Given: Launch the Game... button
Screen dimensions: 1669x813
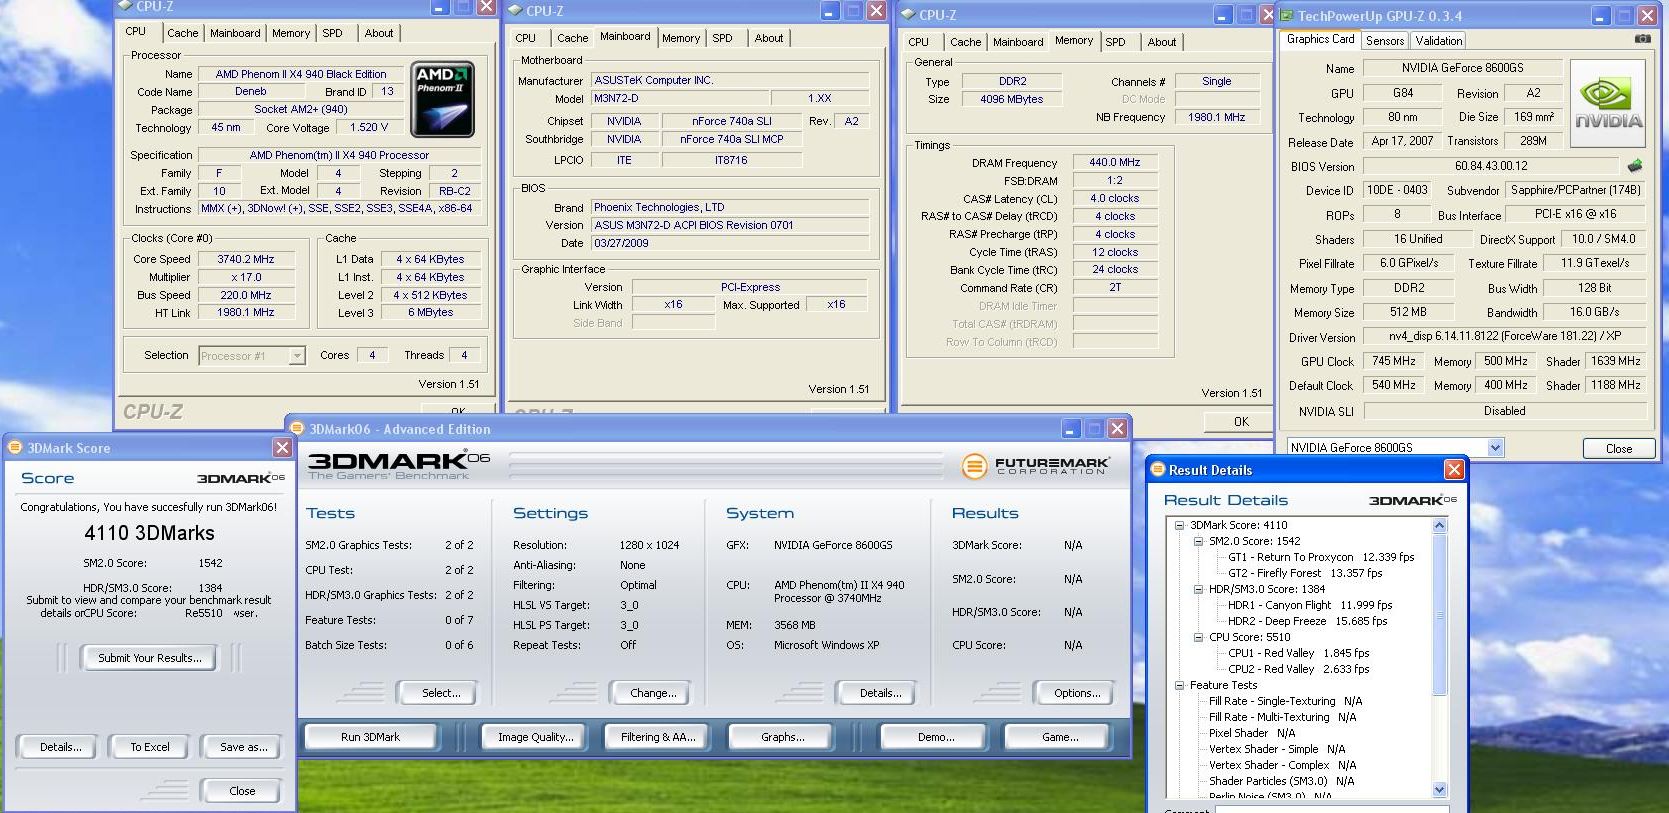Looking at the screenshot, I should point(1060,737).
